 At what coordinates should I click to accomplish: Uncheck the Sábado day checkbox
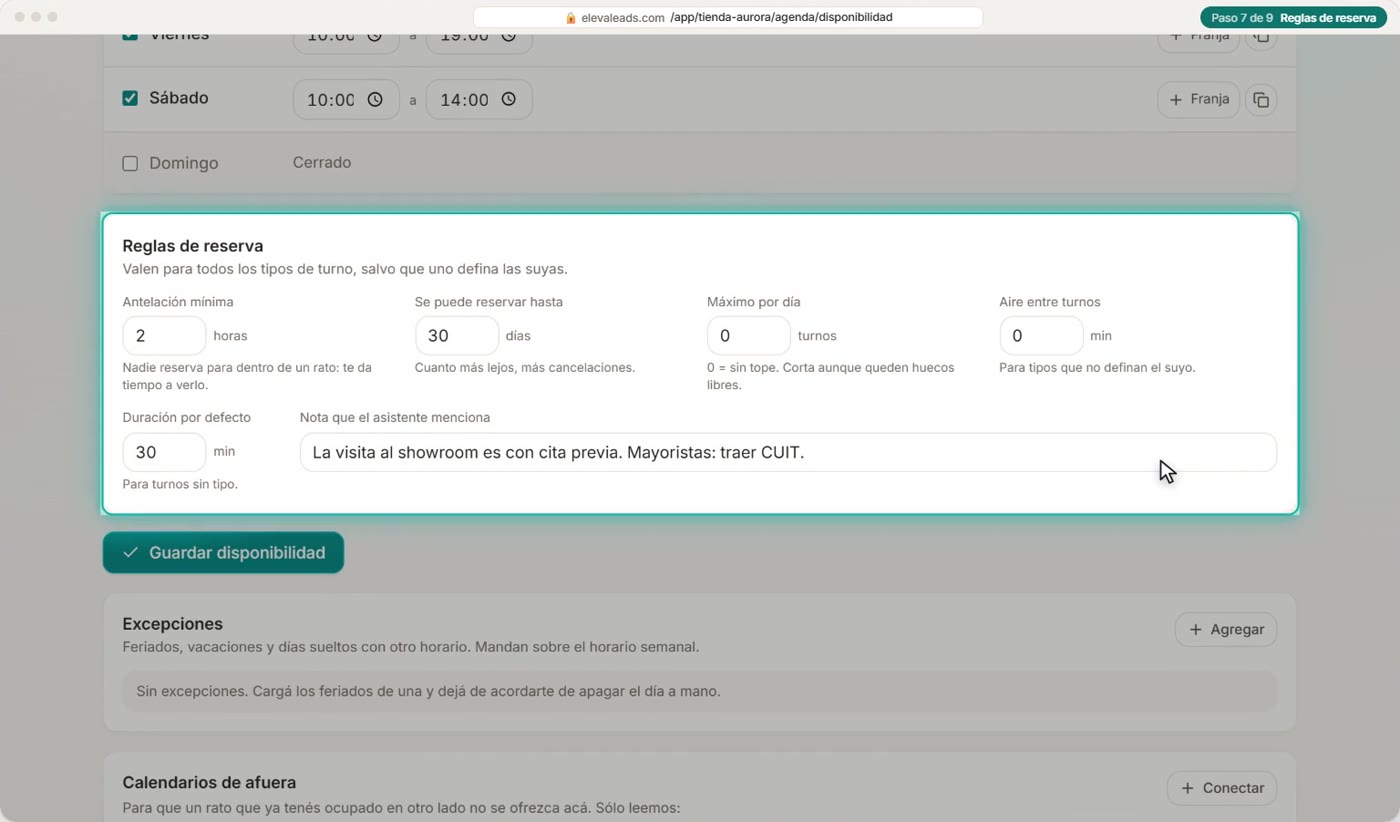130,98
